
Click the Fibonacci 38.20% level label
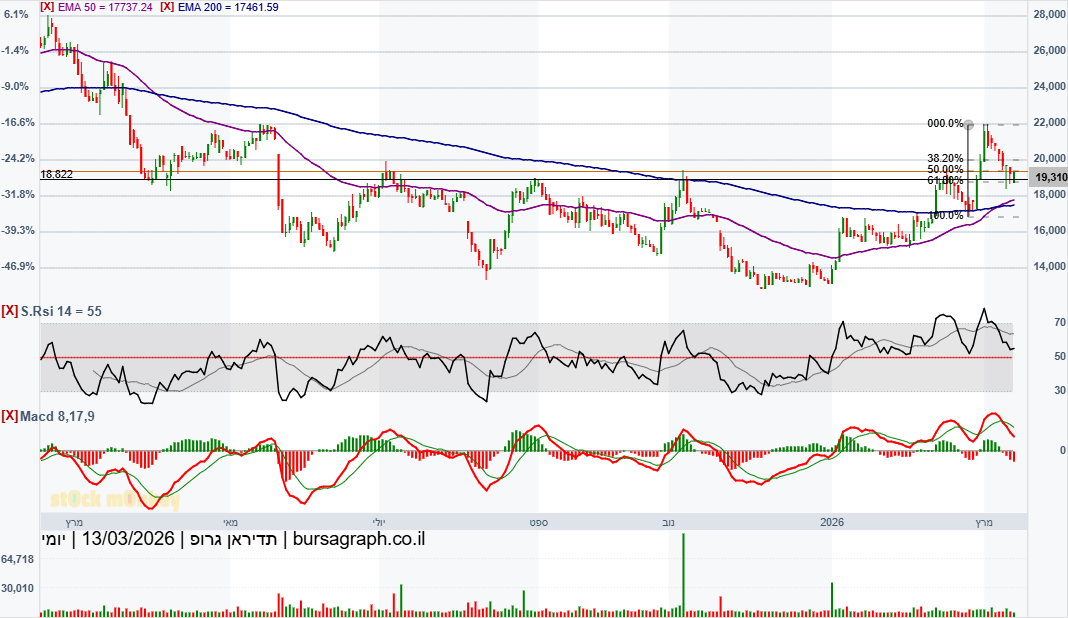tap(945, 159)
